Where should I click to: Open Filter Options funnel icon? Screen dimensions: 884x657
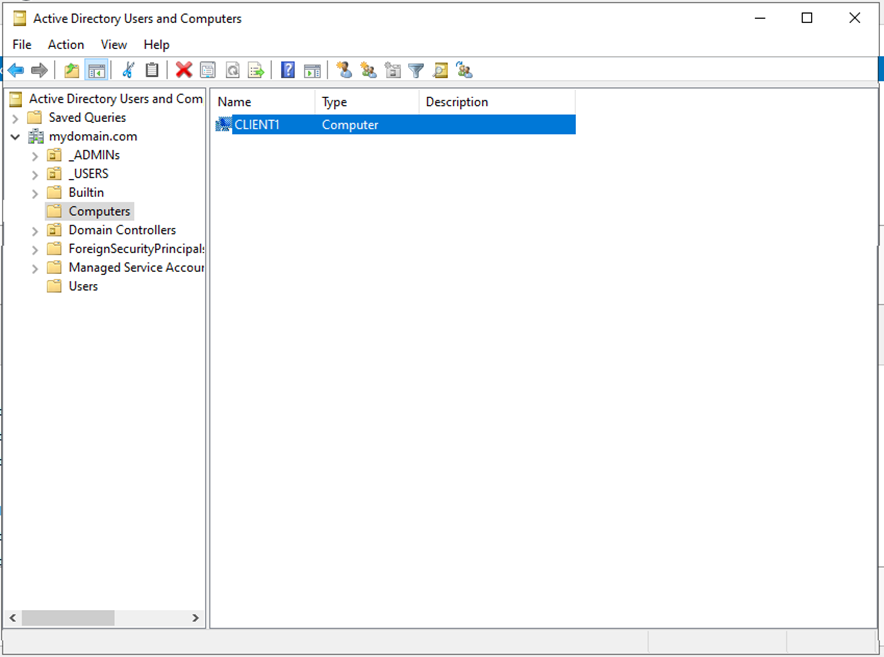point(416,70)
